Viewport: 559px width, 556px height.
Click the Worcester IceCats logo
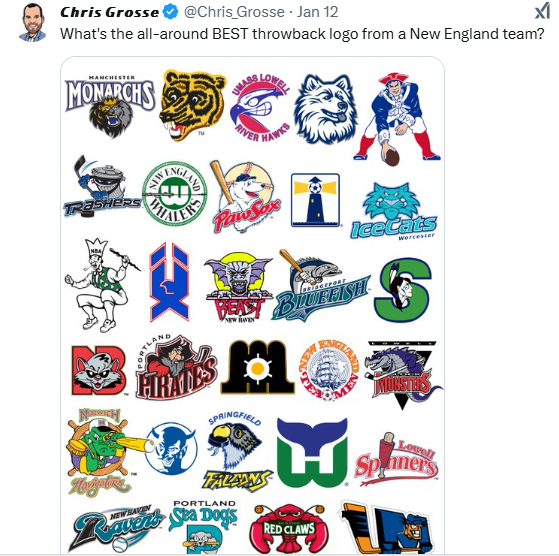pyautogui.click(x=394, y=212)
